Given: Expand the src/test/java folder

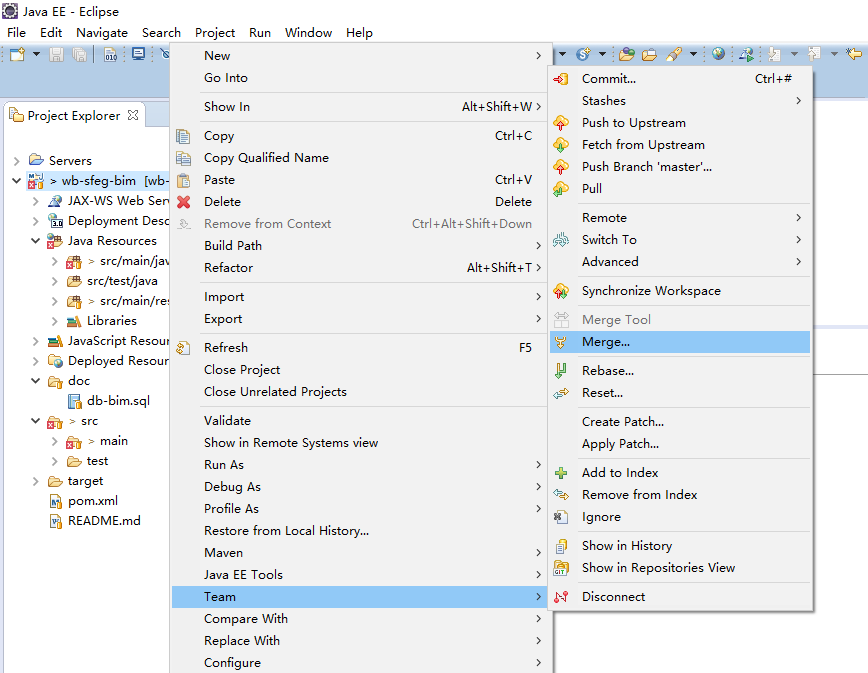Looking at the screenshot, I should coord(54,281).
